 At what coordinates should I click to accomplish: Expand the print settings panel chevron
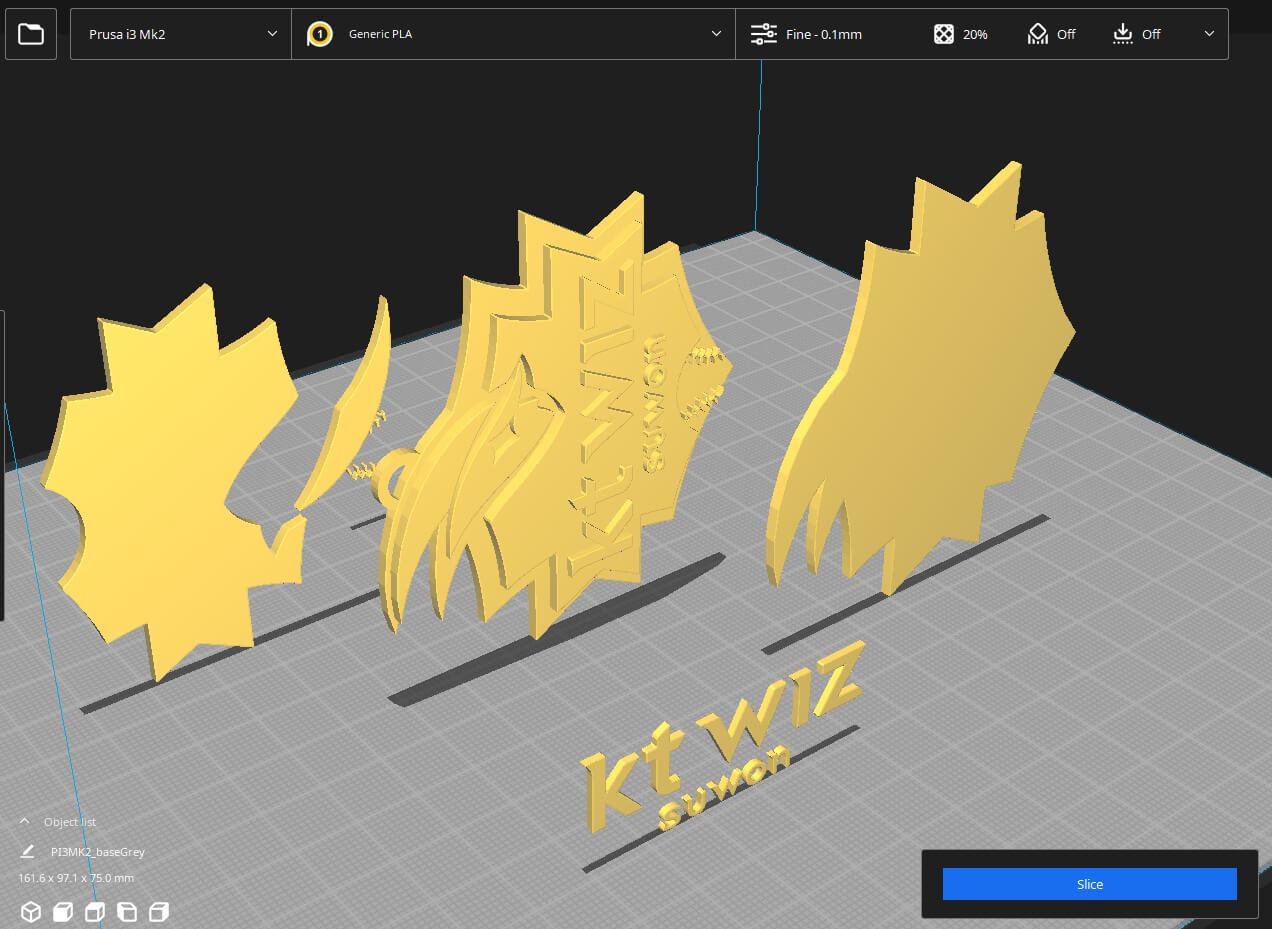1209,34
